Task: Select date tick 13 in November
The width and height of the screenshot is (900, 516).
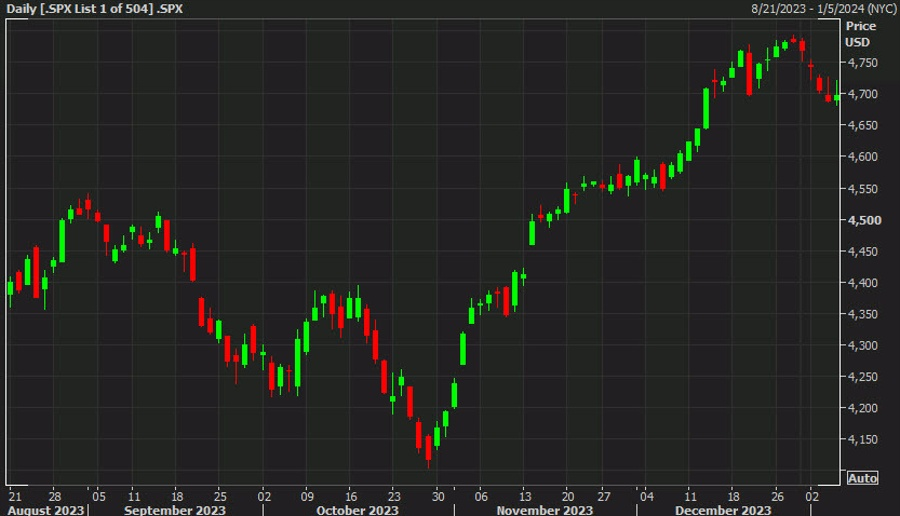Action: [x=525, y=496]
